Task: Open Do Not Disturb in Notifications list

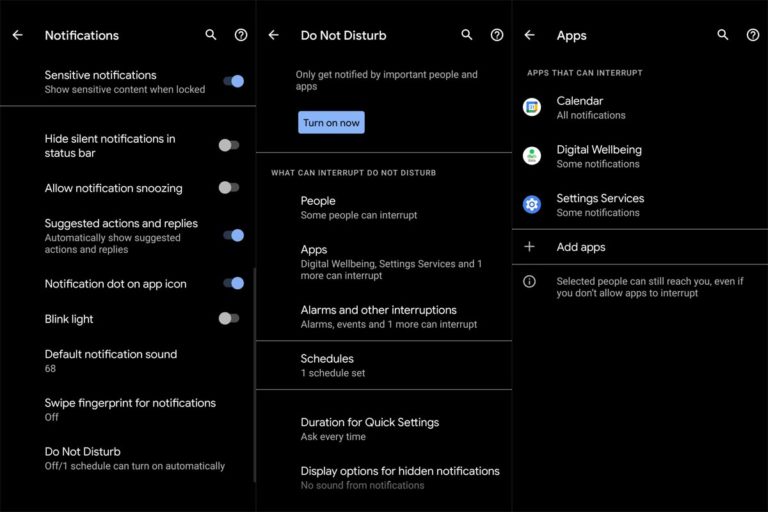Action: click(x=127, y=458)
